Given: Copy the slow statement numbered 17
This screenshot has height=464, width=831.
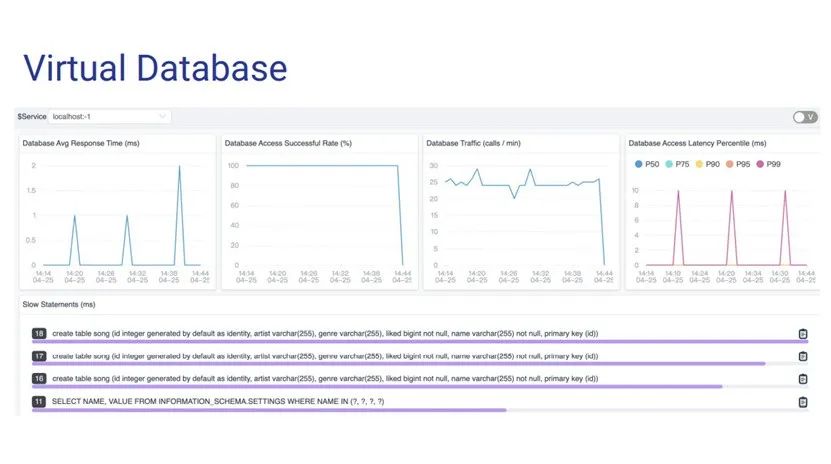Looking at the screenshot, I should point(802,356).
